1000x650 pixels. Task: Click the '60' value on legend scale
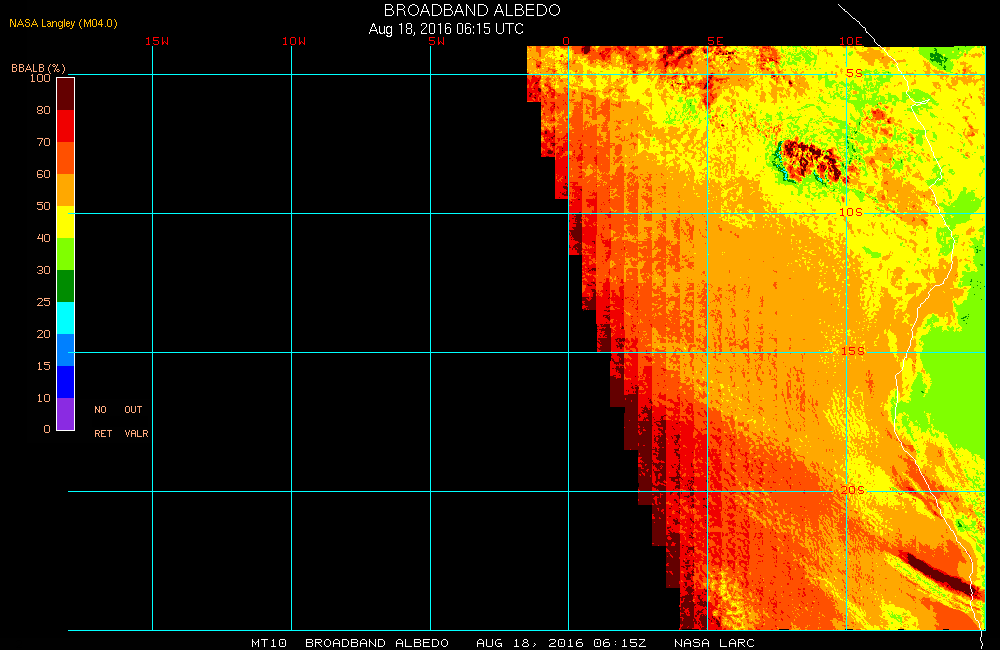pyautogui.click(x=43, y=174)
